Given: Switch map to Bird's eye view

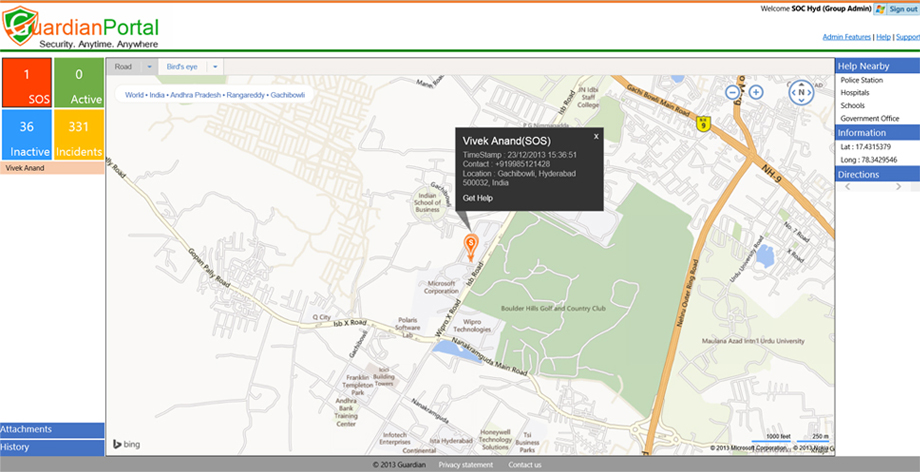Looking at the screenshot, I should point(182,67).
